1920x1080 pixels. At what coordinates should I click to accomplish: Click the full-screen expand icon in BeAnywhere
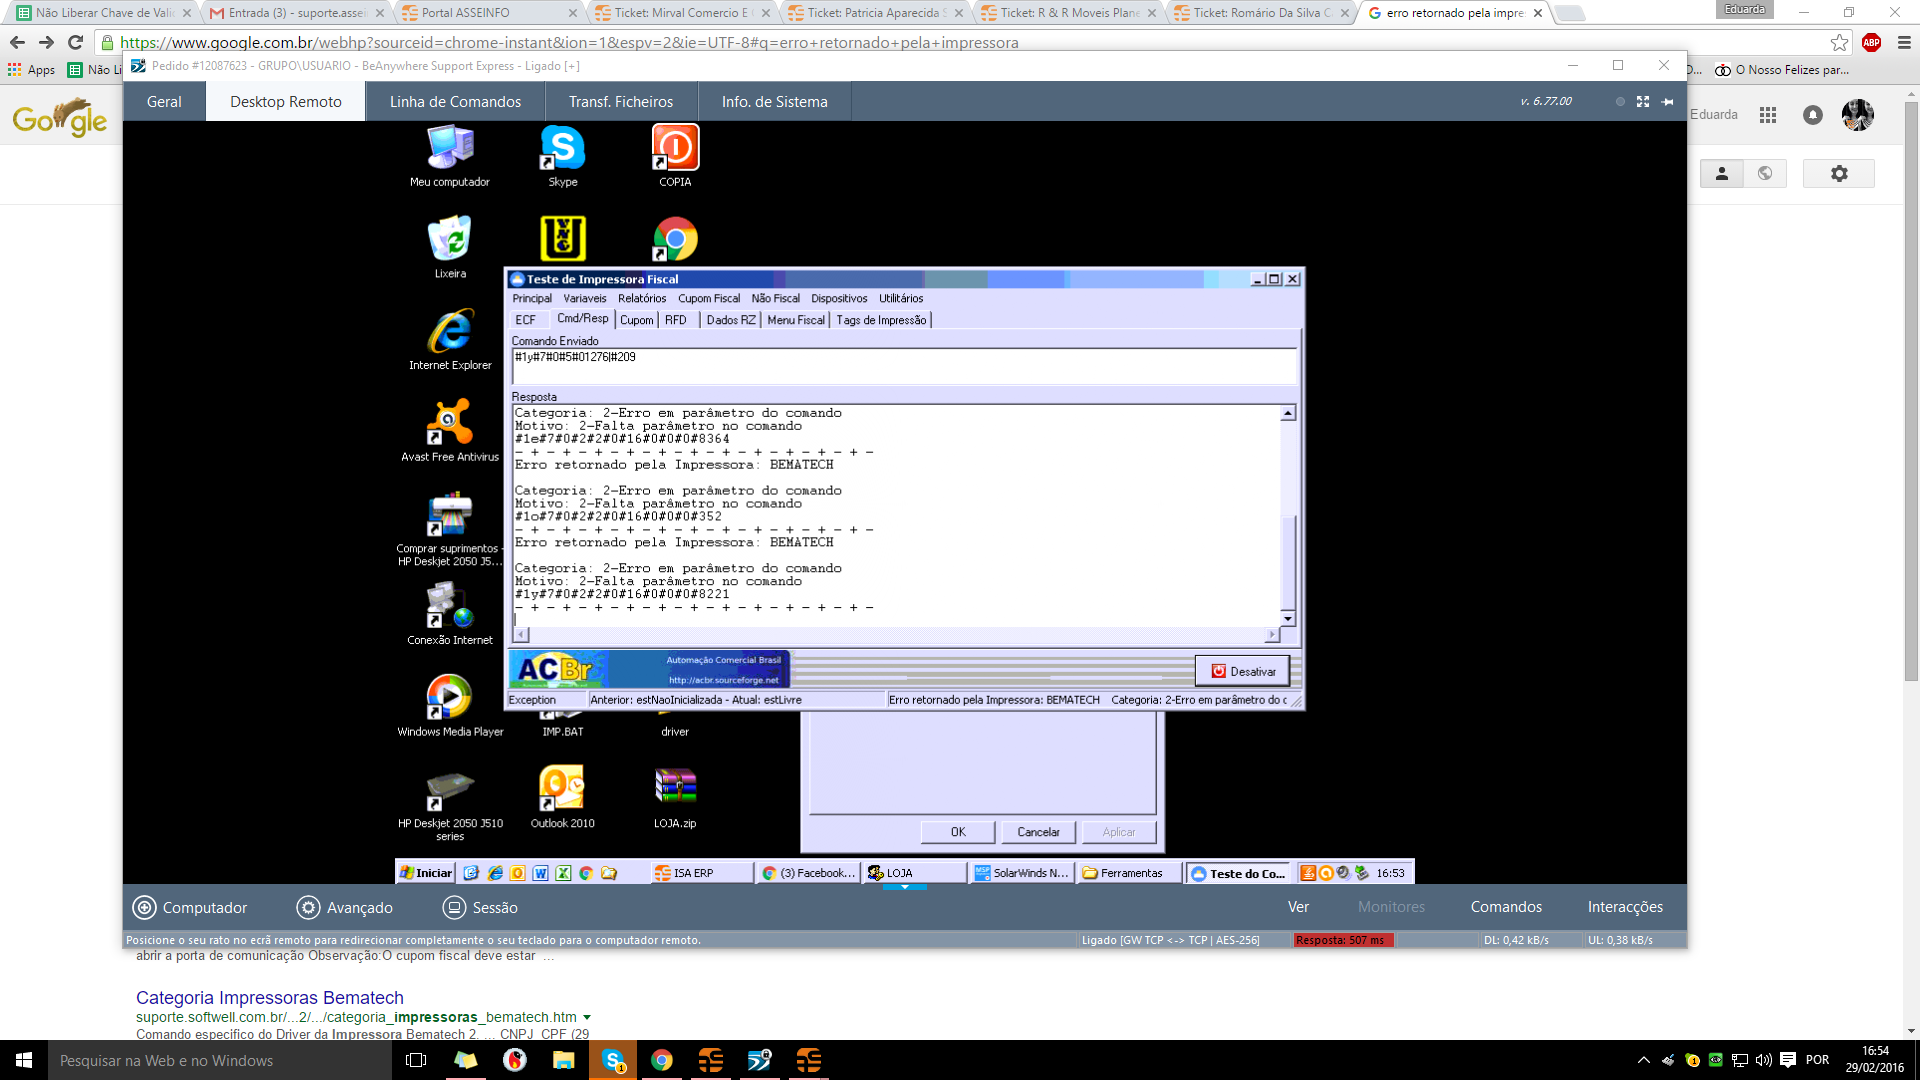(x=1643, y=102)
